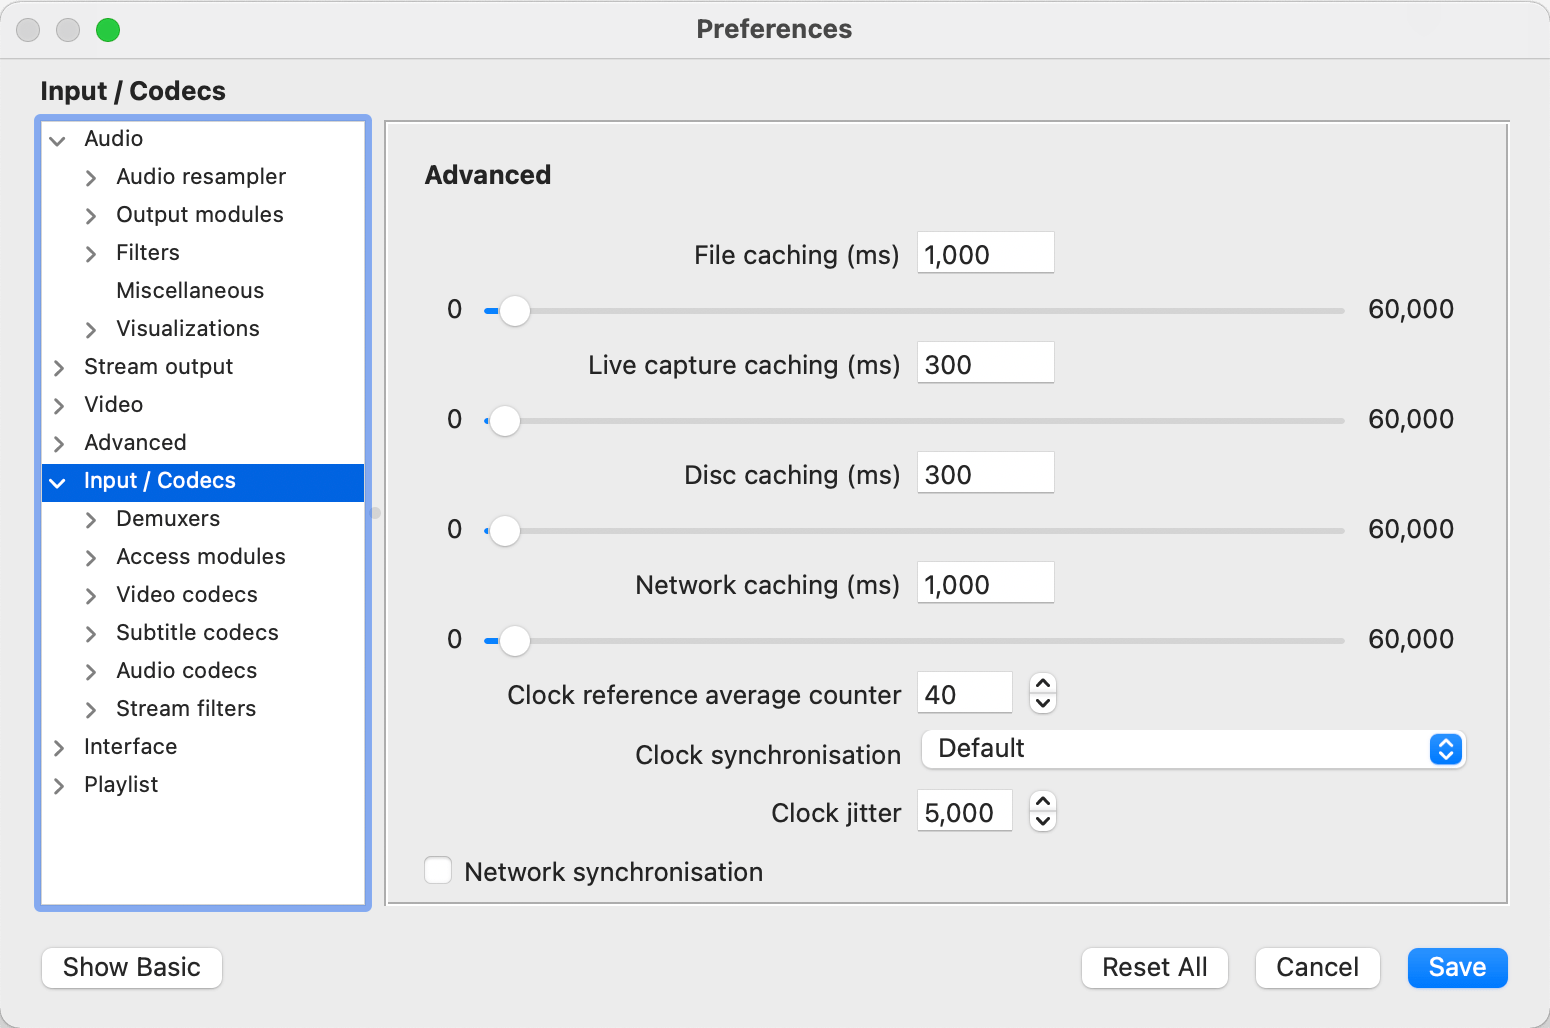Focus the Network caching value field
The width and height of the screenshot is (1550, 1028).
[x=986, y=583]
